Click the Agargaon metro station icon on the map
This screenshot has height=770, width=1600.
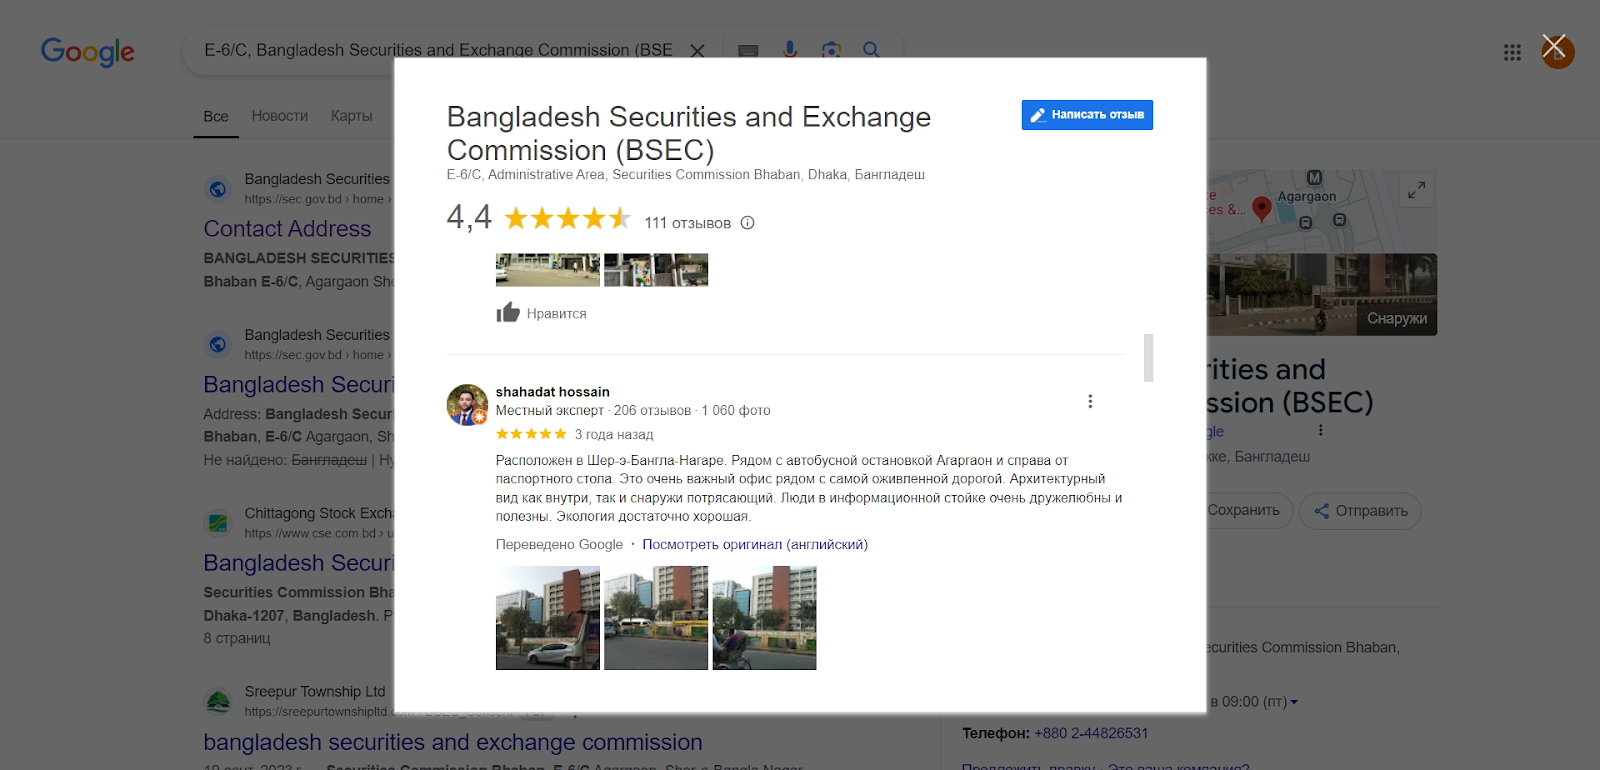pyautogui.click(x=1314, y=178)
